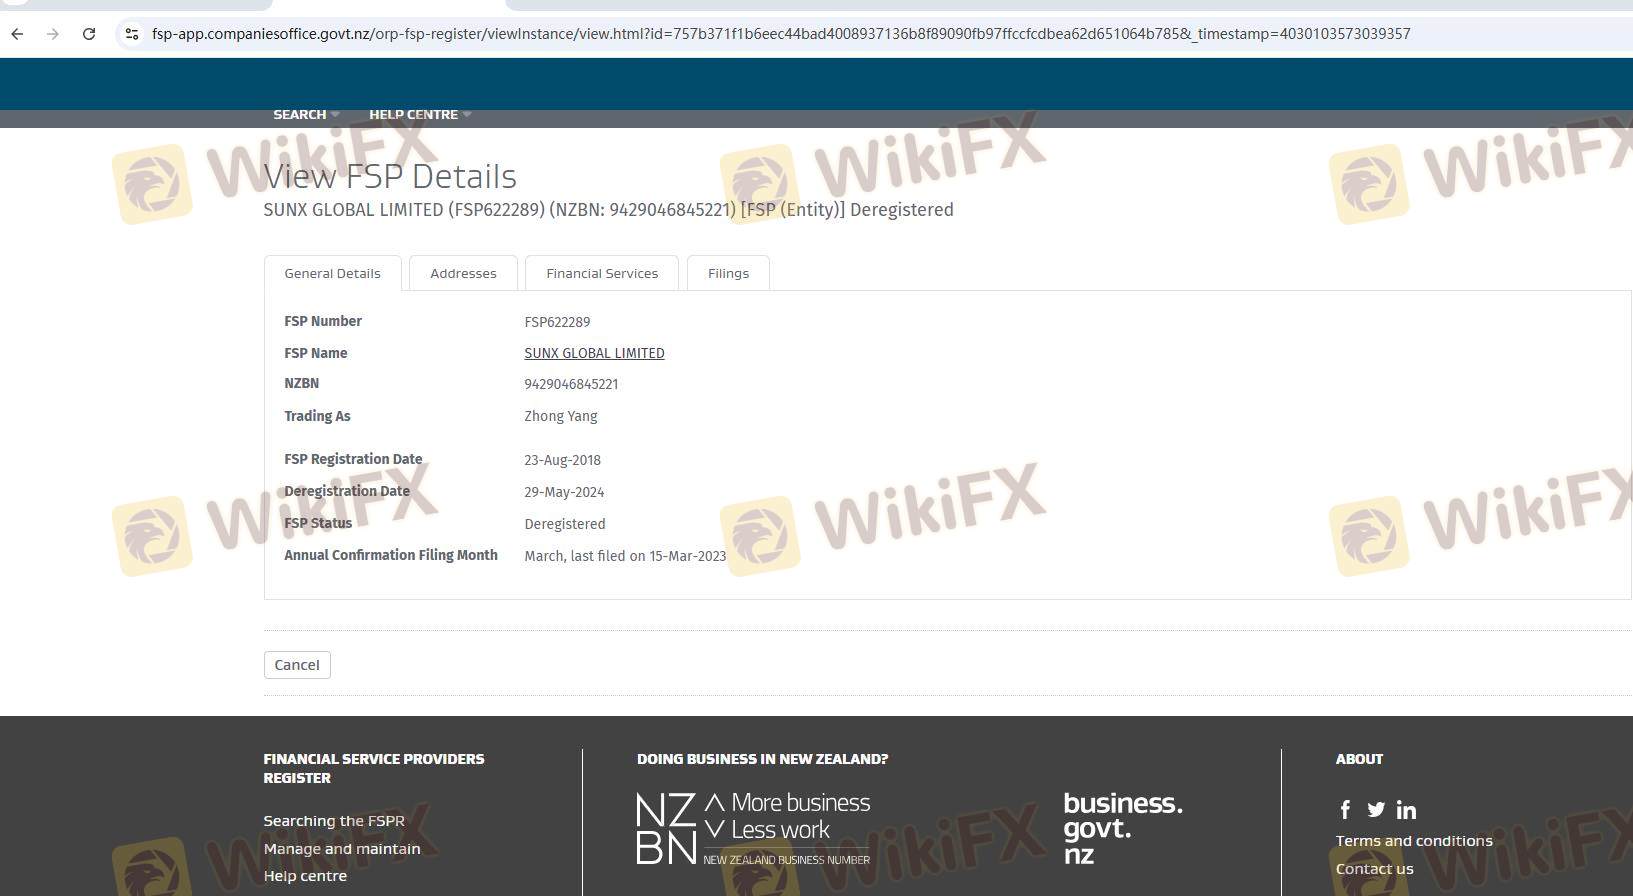The width and height of the screenshot is (1633, 896).
Task: Open site information icon in address bar
Action: click(131, 34)
